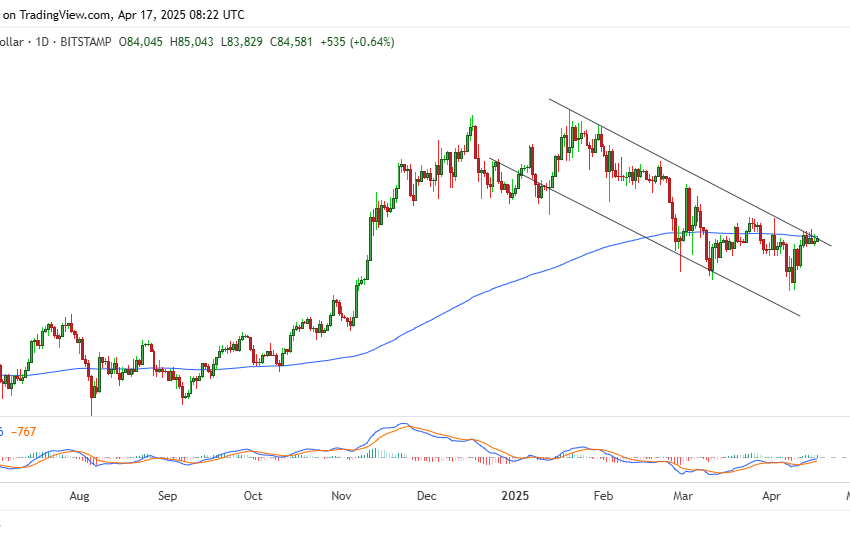This screenshot has width=850, height=545.
Task: Click the Apr label on time axis
Action: click(x=771, y=496)
